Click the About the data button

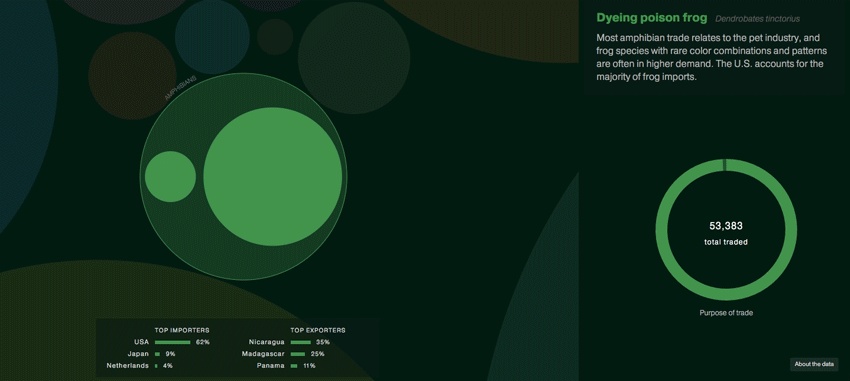(814, 364)
